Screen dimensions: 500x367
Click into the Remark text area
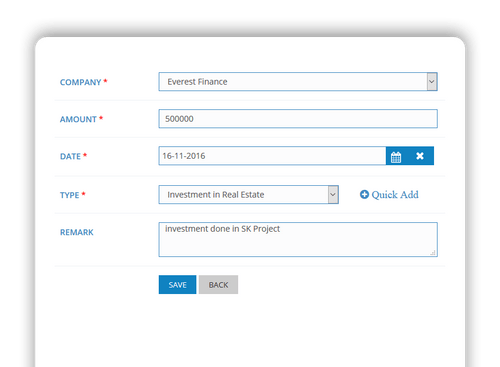click(x=298, y=240)
